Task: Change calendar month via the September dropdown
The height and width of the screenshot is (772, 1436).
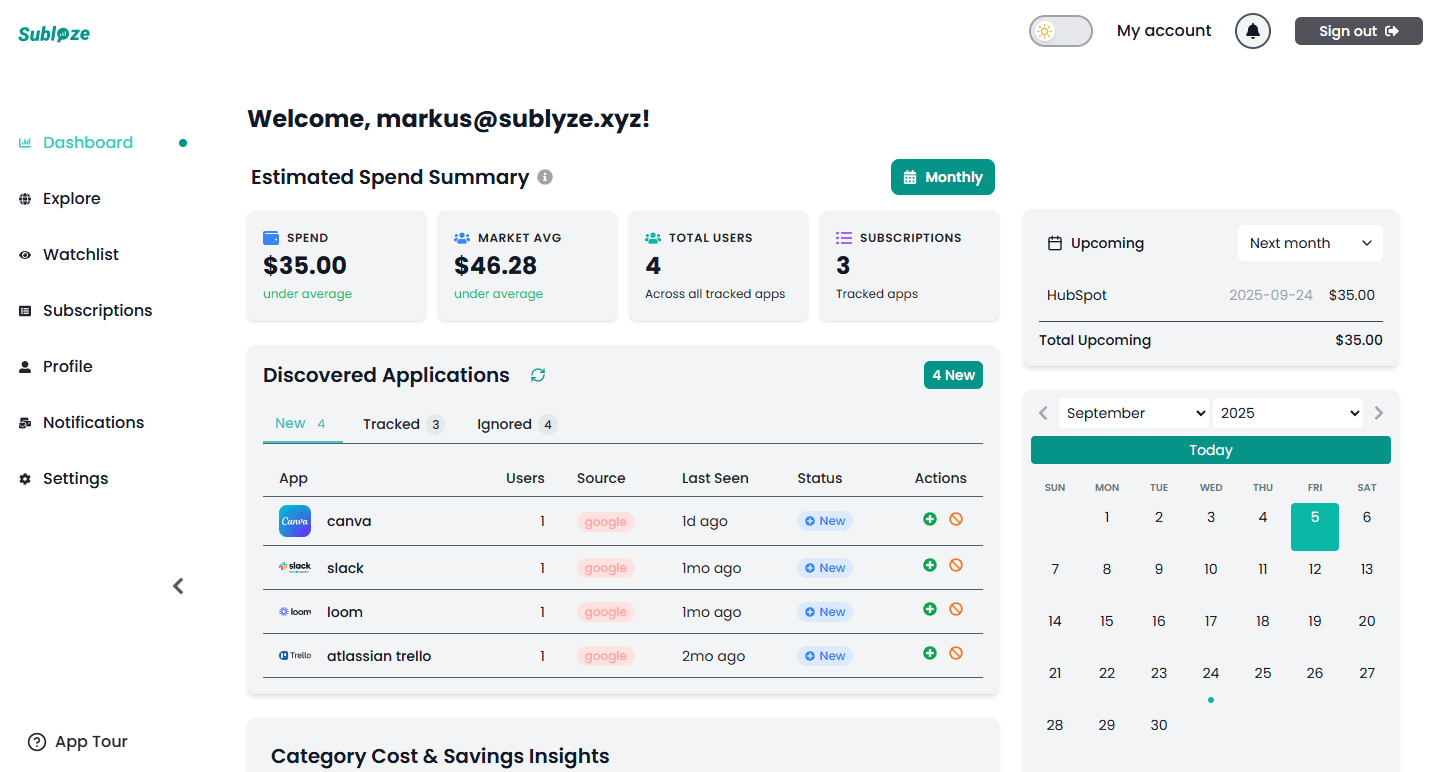Action: [x=1133, y=412]
